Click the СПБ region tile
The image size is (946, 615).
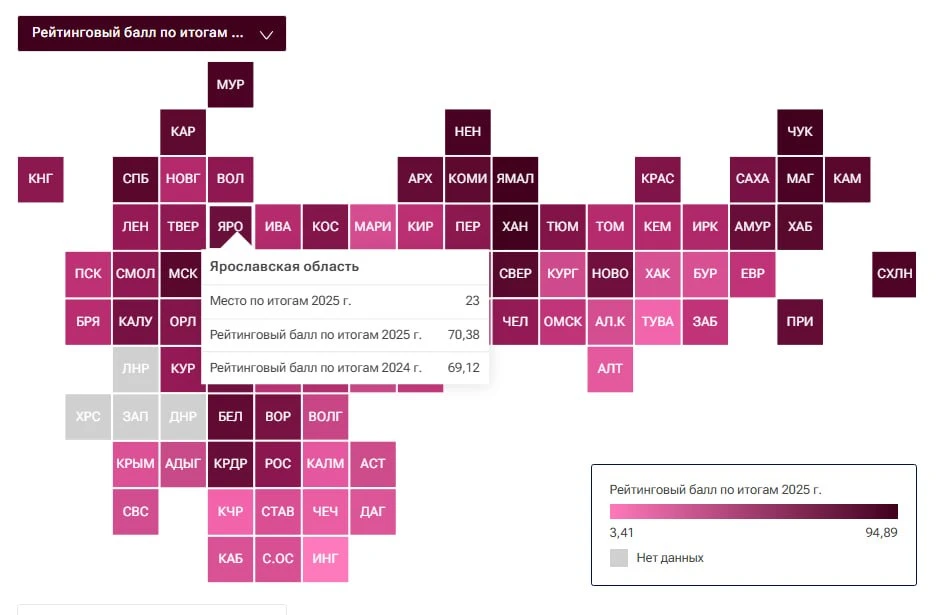pos(136,179)
